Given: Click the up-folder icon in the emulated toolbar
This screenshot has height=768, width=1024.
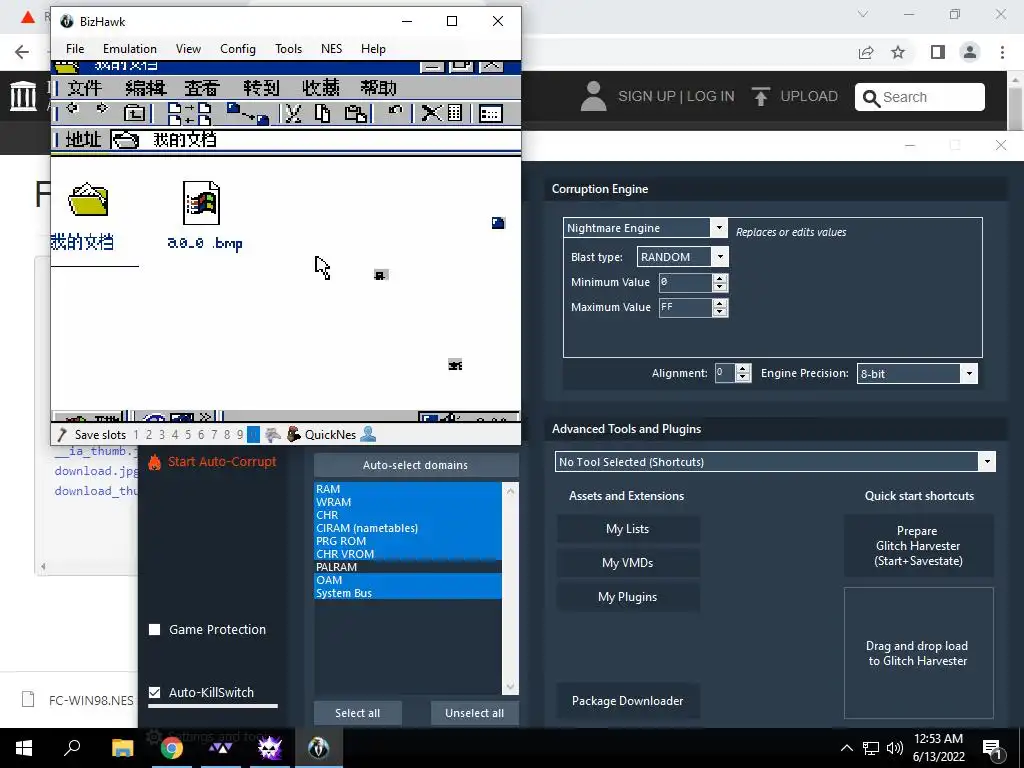Looking at the screenshot, I should click(134, 113).
